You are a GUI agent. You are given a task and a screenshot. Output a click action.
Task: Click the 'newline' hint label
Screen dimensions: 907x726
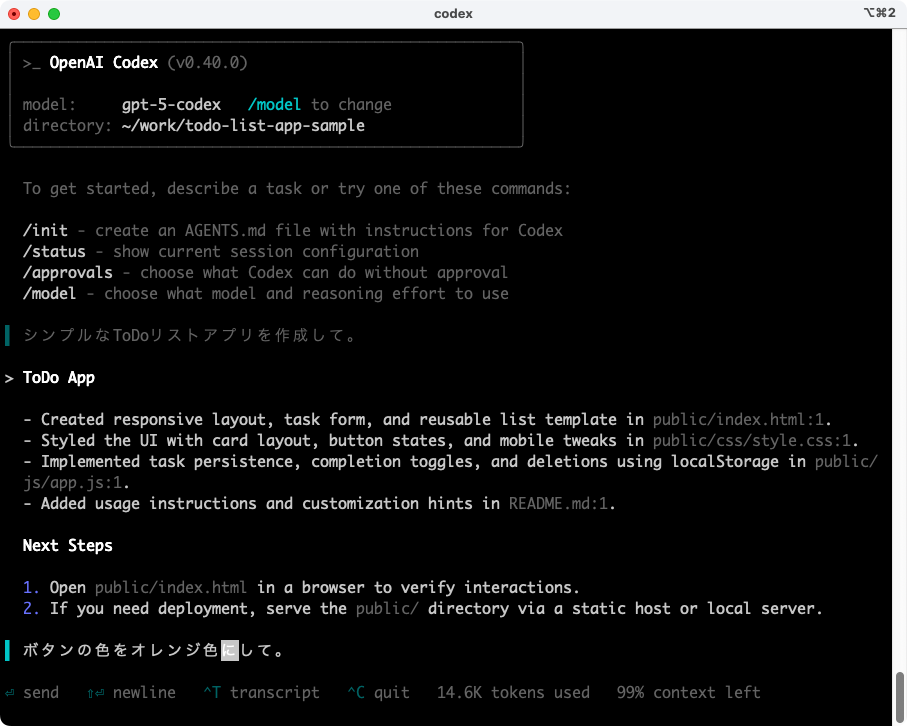click(144, 692)
